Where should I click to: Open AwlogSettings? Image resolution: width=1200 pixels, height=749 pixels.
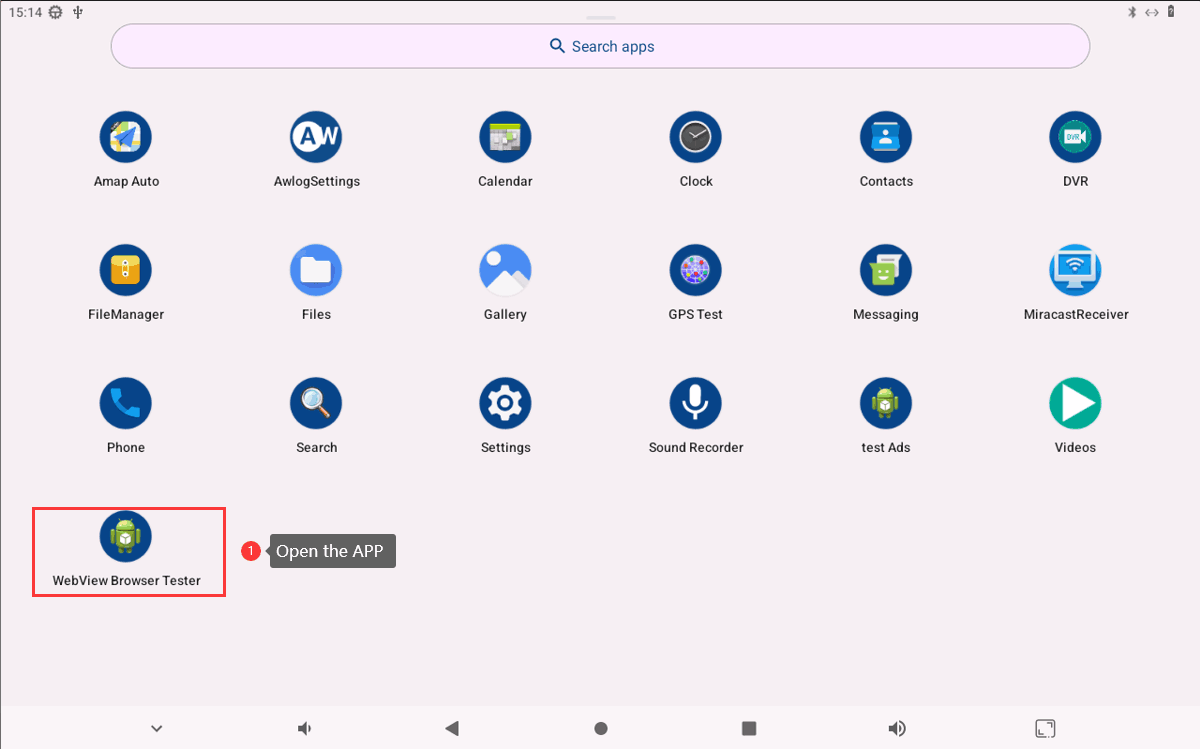point(316,136)
